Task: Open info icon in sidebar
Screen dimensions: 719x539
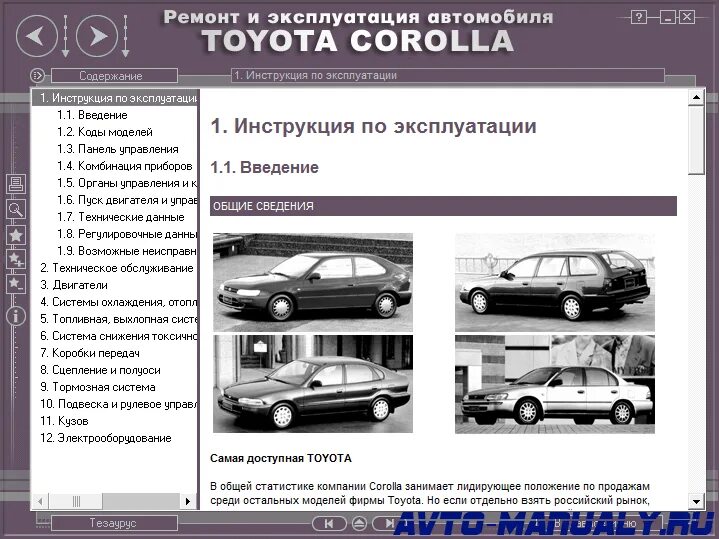Action: (x=16, y=317)
